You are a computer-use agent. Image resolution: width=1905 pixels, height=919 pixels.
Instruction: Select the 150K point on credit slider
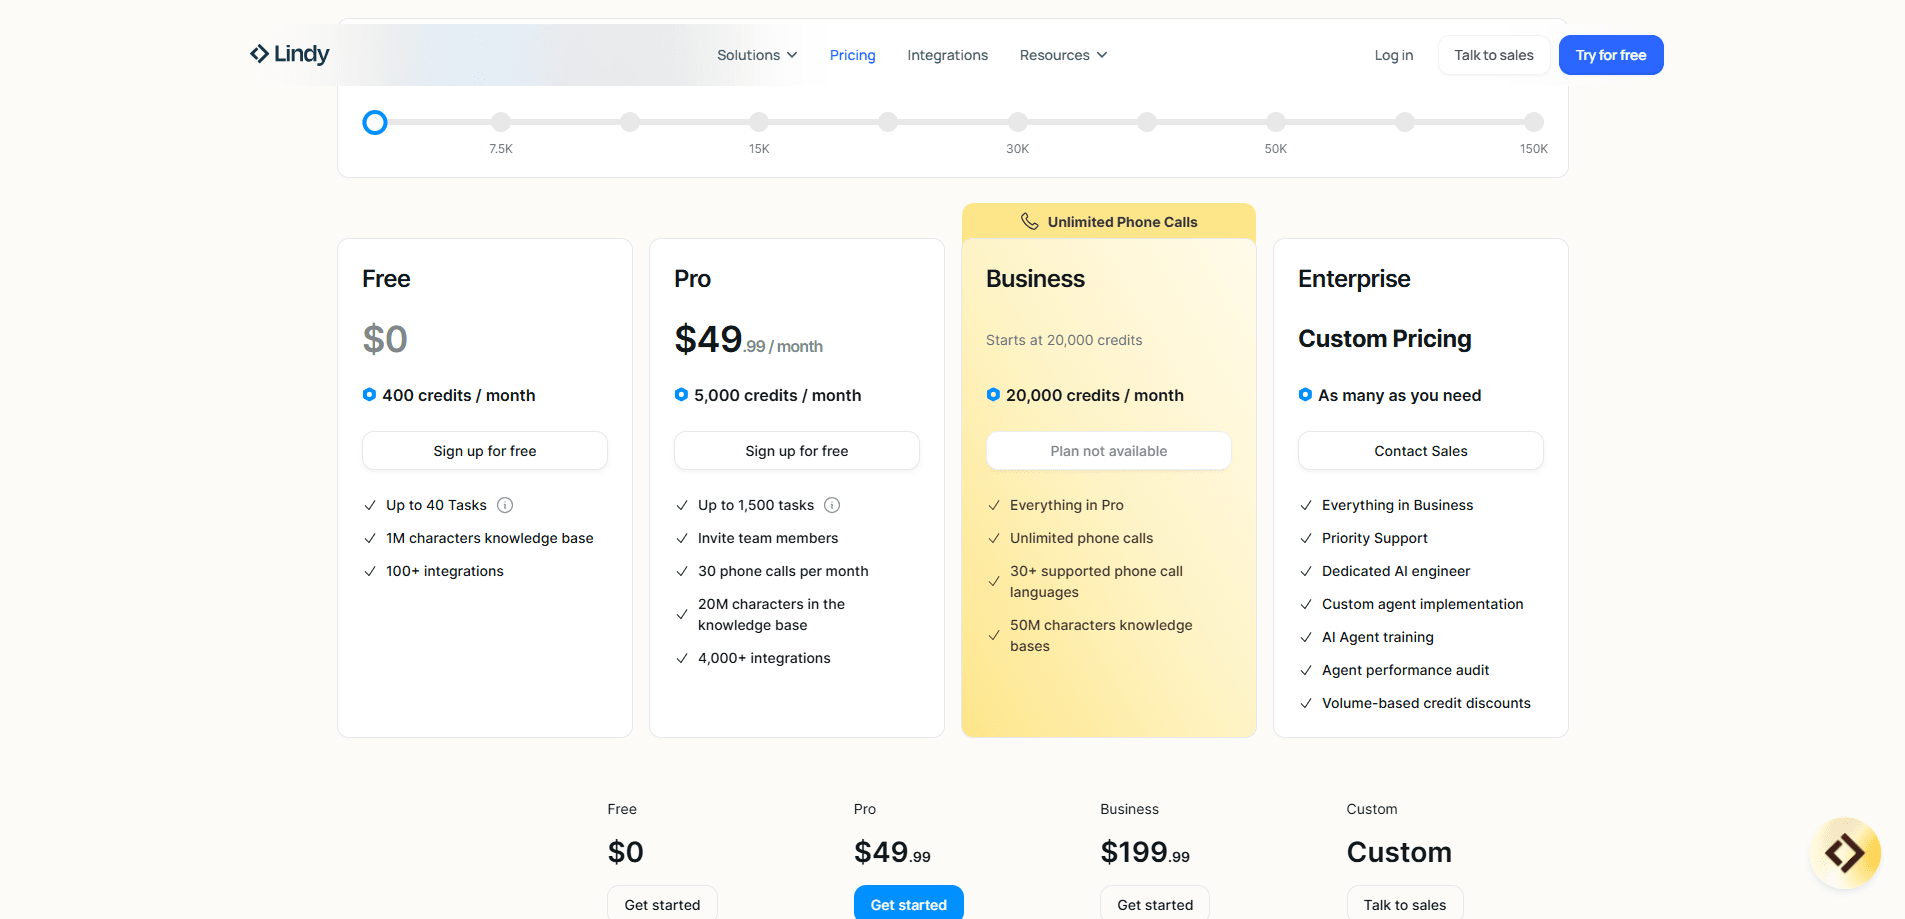tap(1533, 122)
